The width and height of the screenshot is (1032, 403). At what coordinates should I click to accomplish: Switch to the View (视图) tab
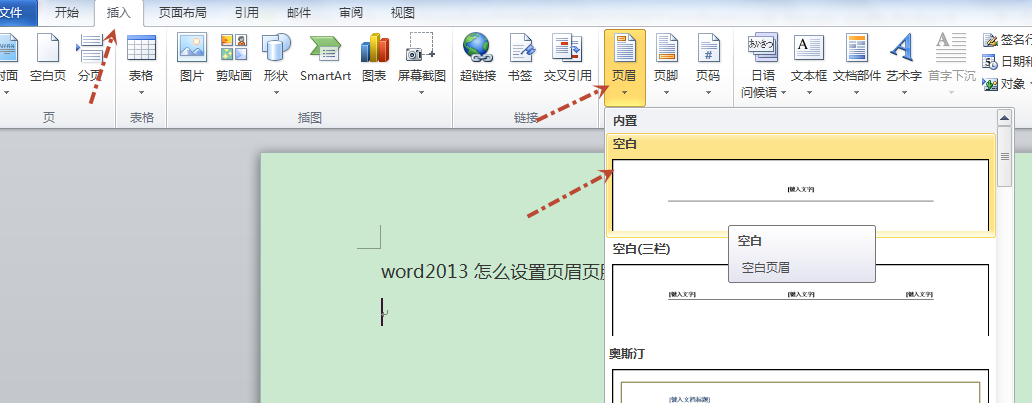(402, 13)
